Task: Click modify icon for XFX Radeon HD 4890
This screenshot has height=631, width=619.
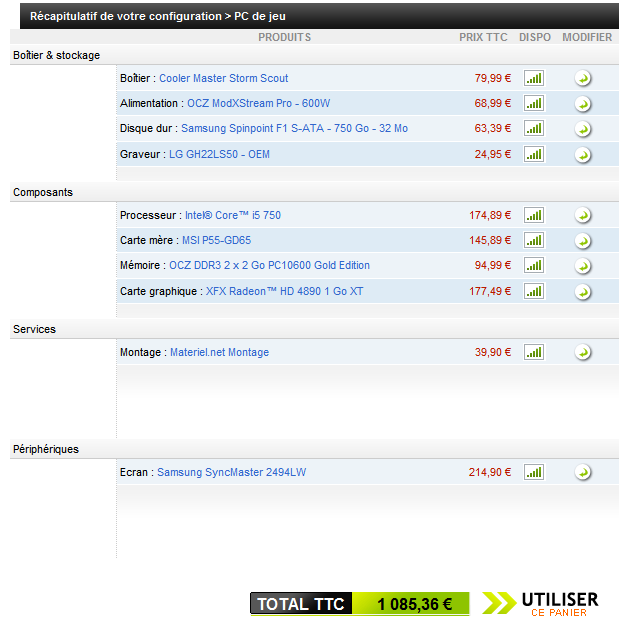Action: [582, 292]
